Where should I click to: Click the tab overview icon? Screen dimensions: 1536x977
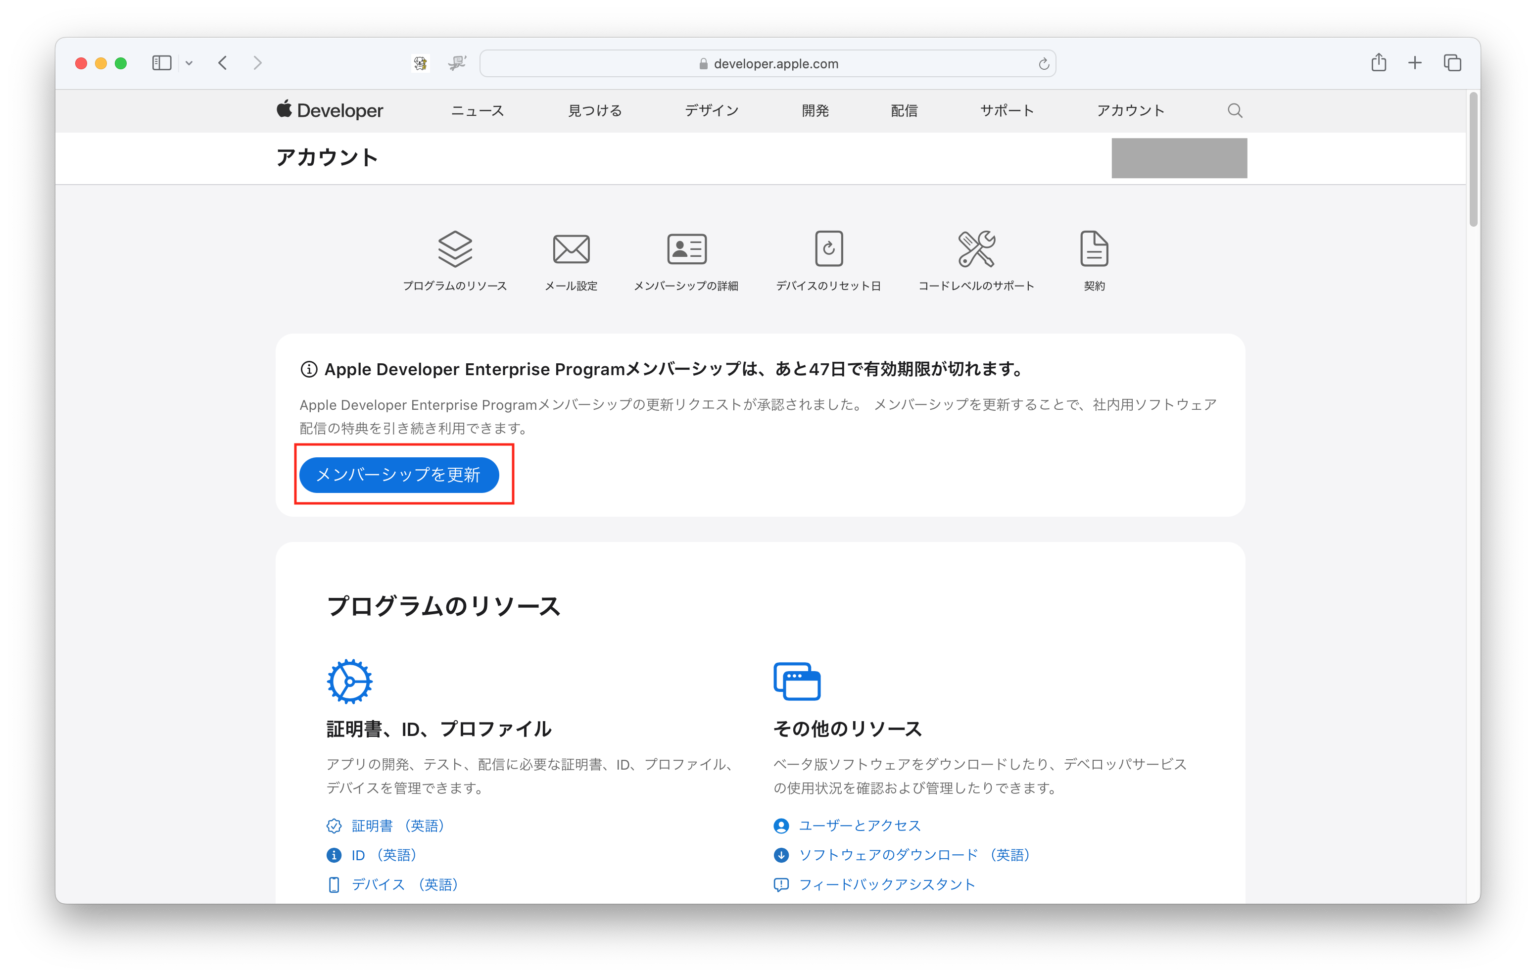click(1452, 62)
